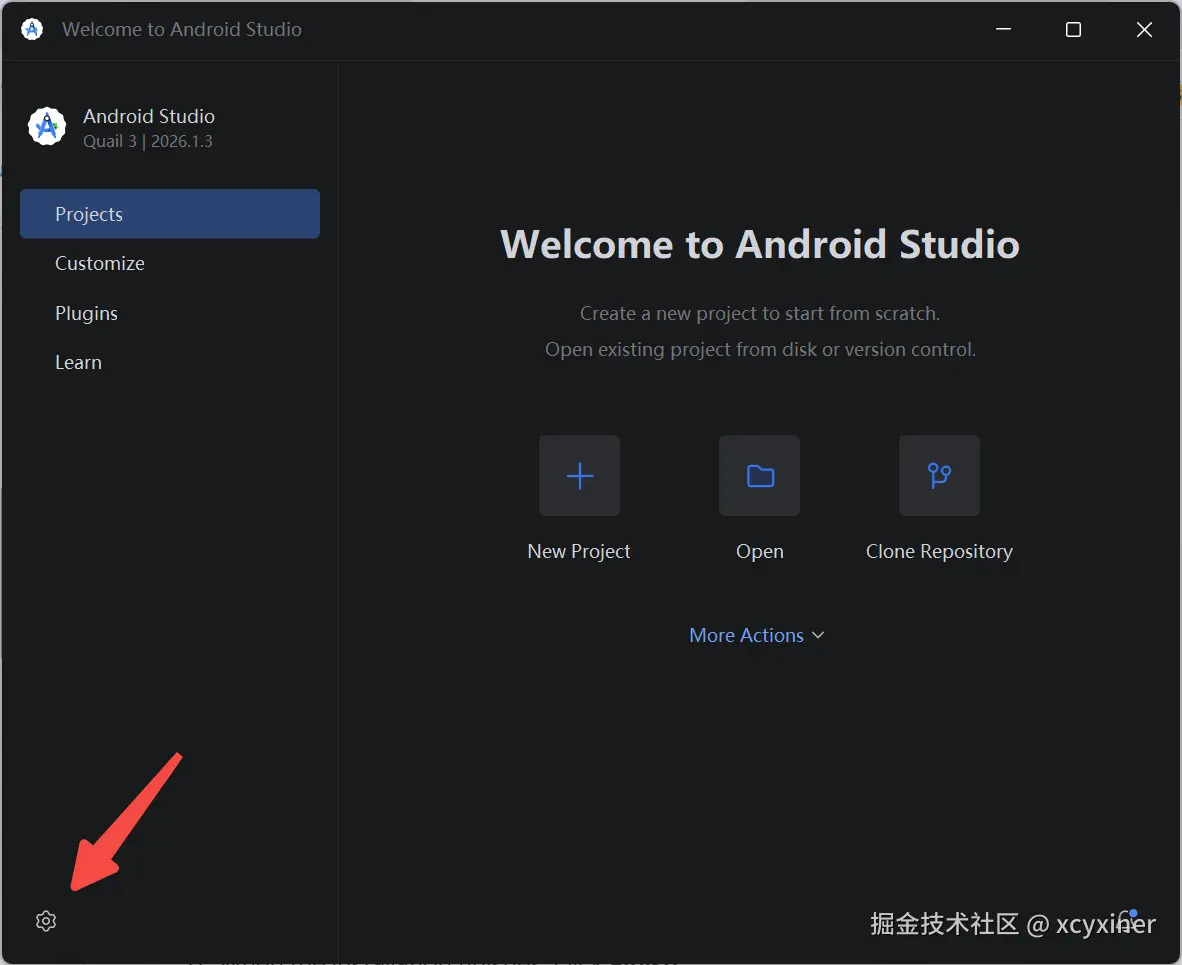
Task: Select the Projects tab
Action: click(x=170, y=214)
